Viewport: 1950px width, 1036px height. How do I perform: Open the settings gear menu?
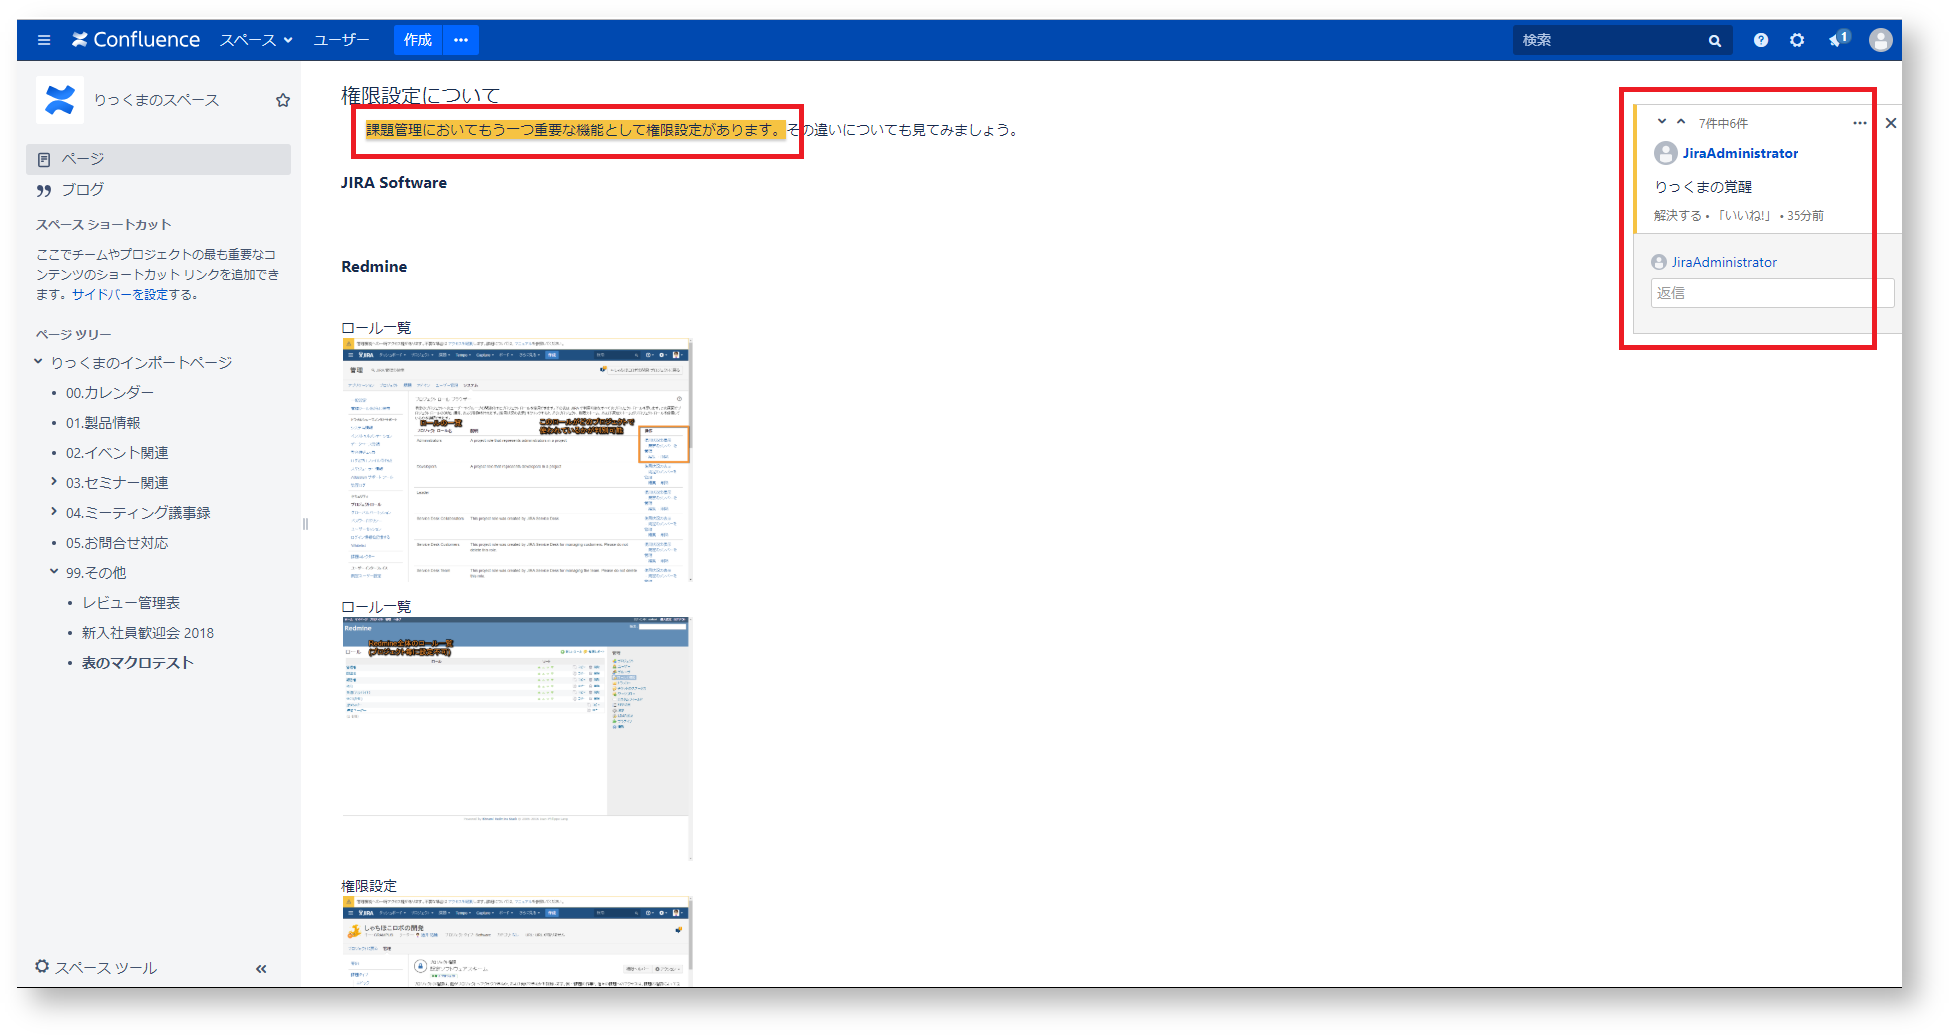tap(1797, 40)
